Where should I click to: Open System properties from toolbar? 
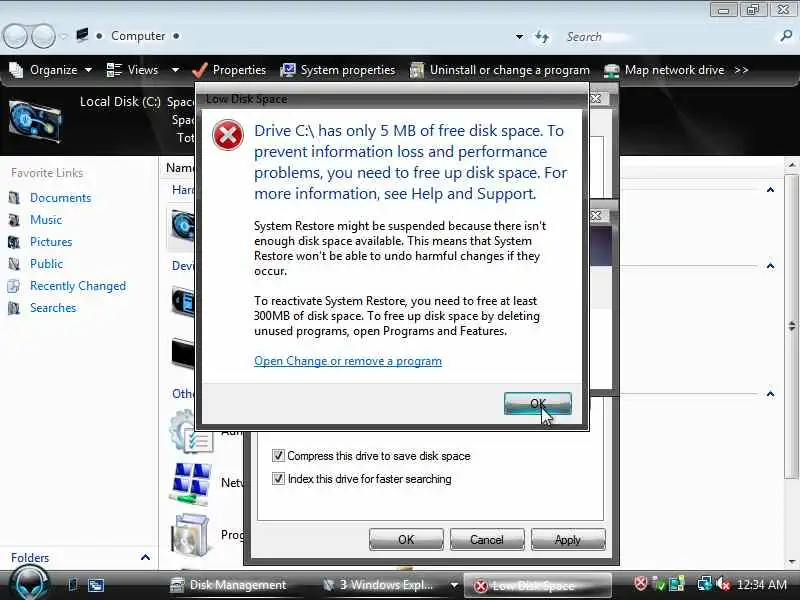pos(347,70)
